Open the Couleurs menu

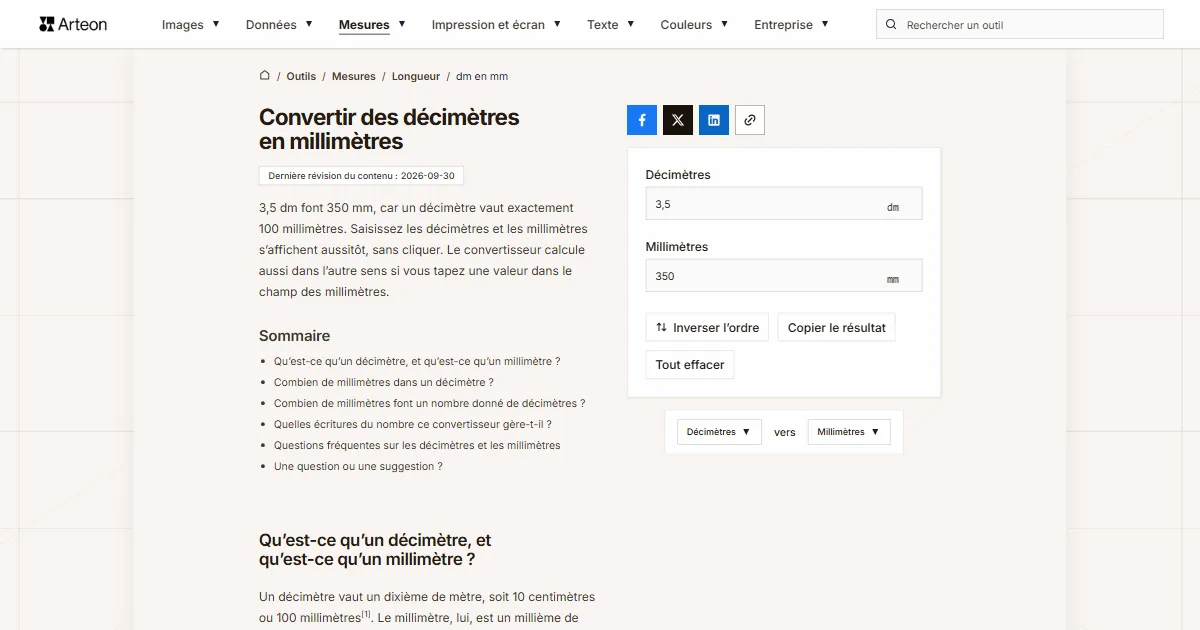694,25
